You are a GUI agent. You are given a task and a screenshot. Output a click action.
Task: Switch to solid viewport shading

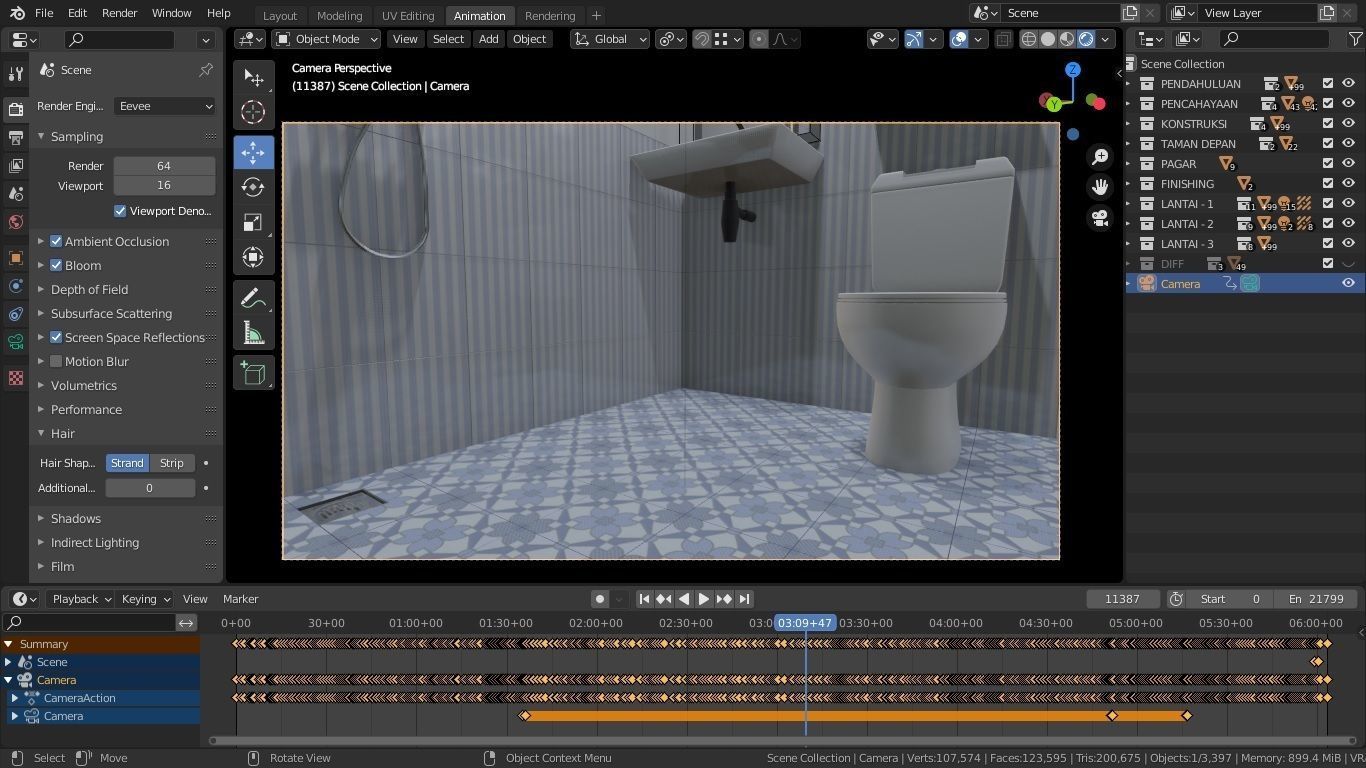coord(1048,39)
